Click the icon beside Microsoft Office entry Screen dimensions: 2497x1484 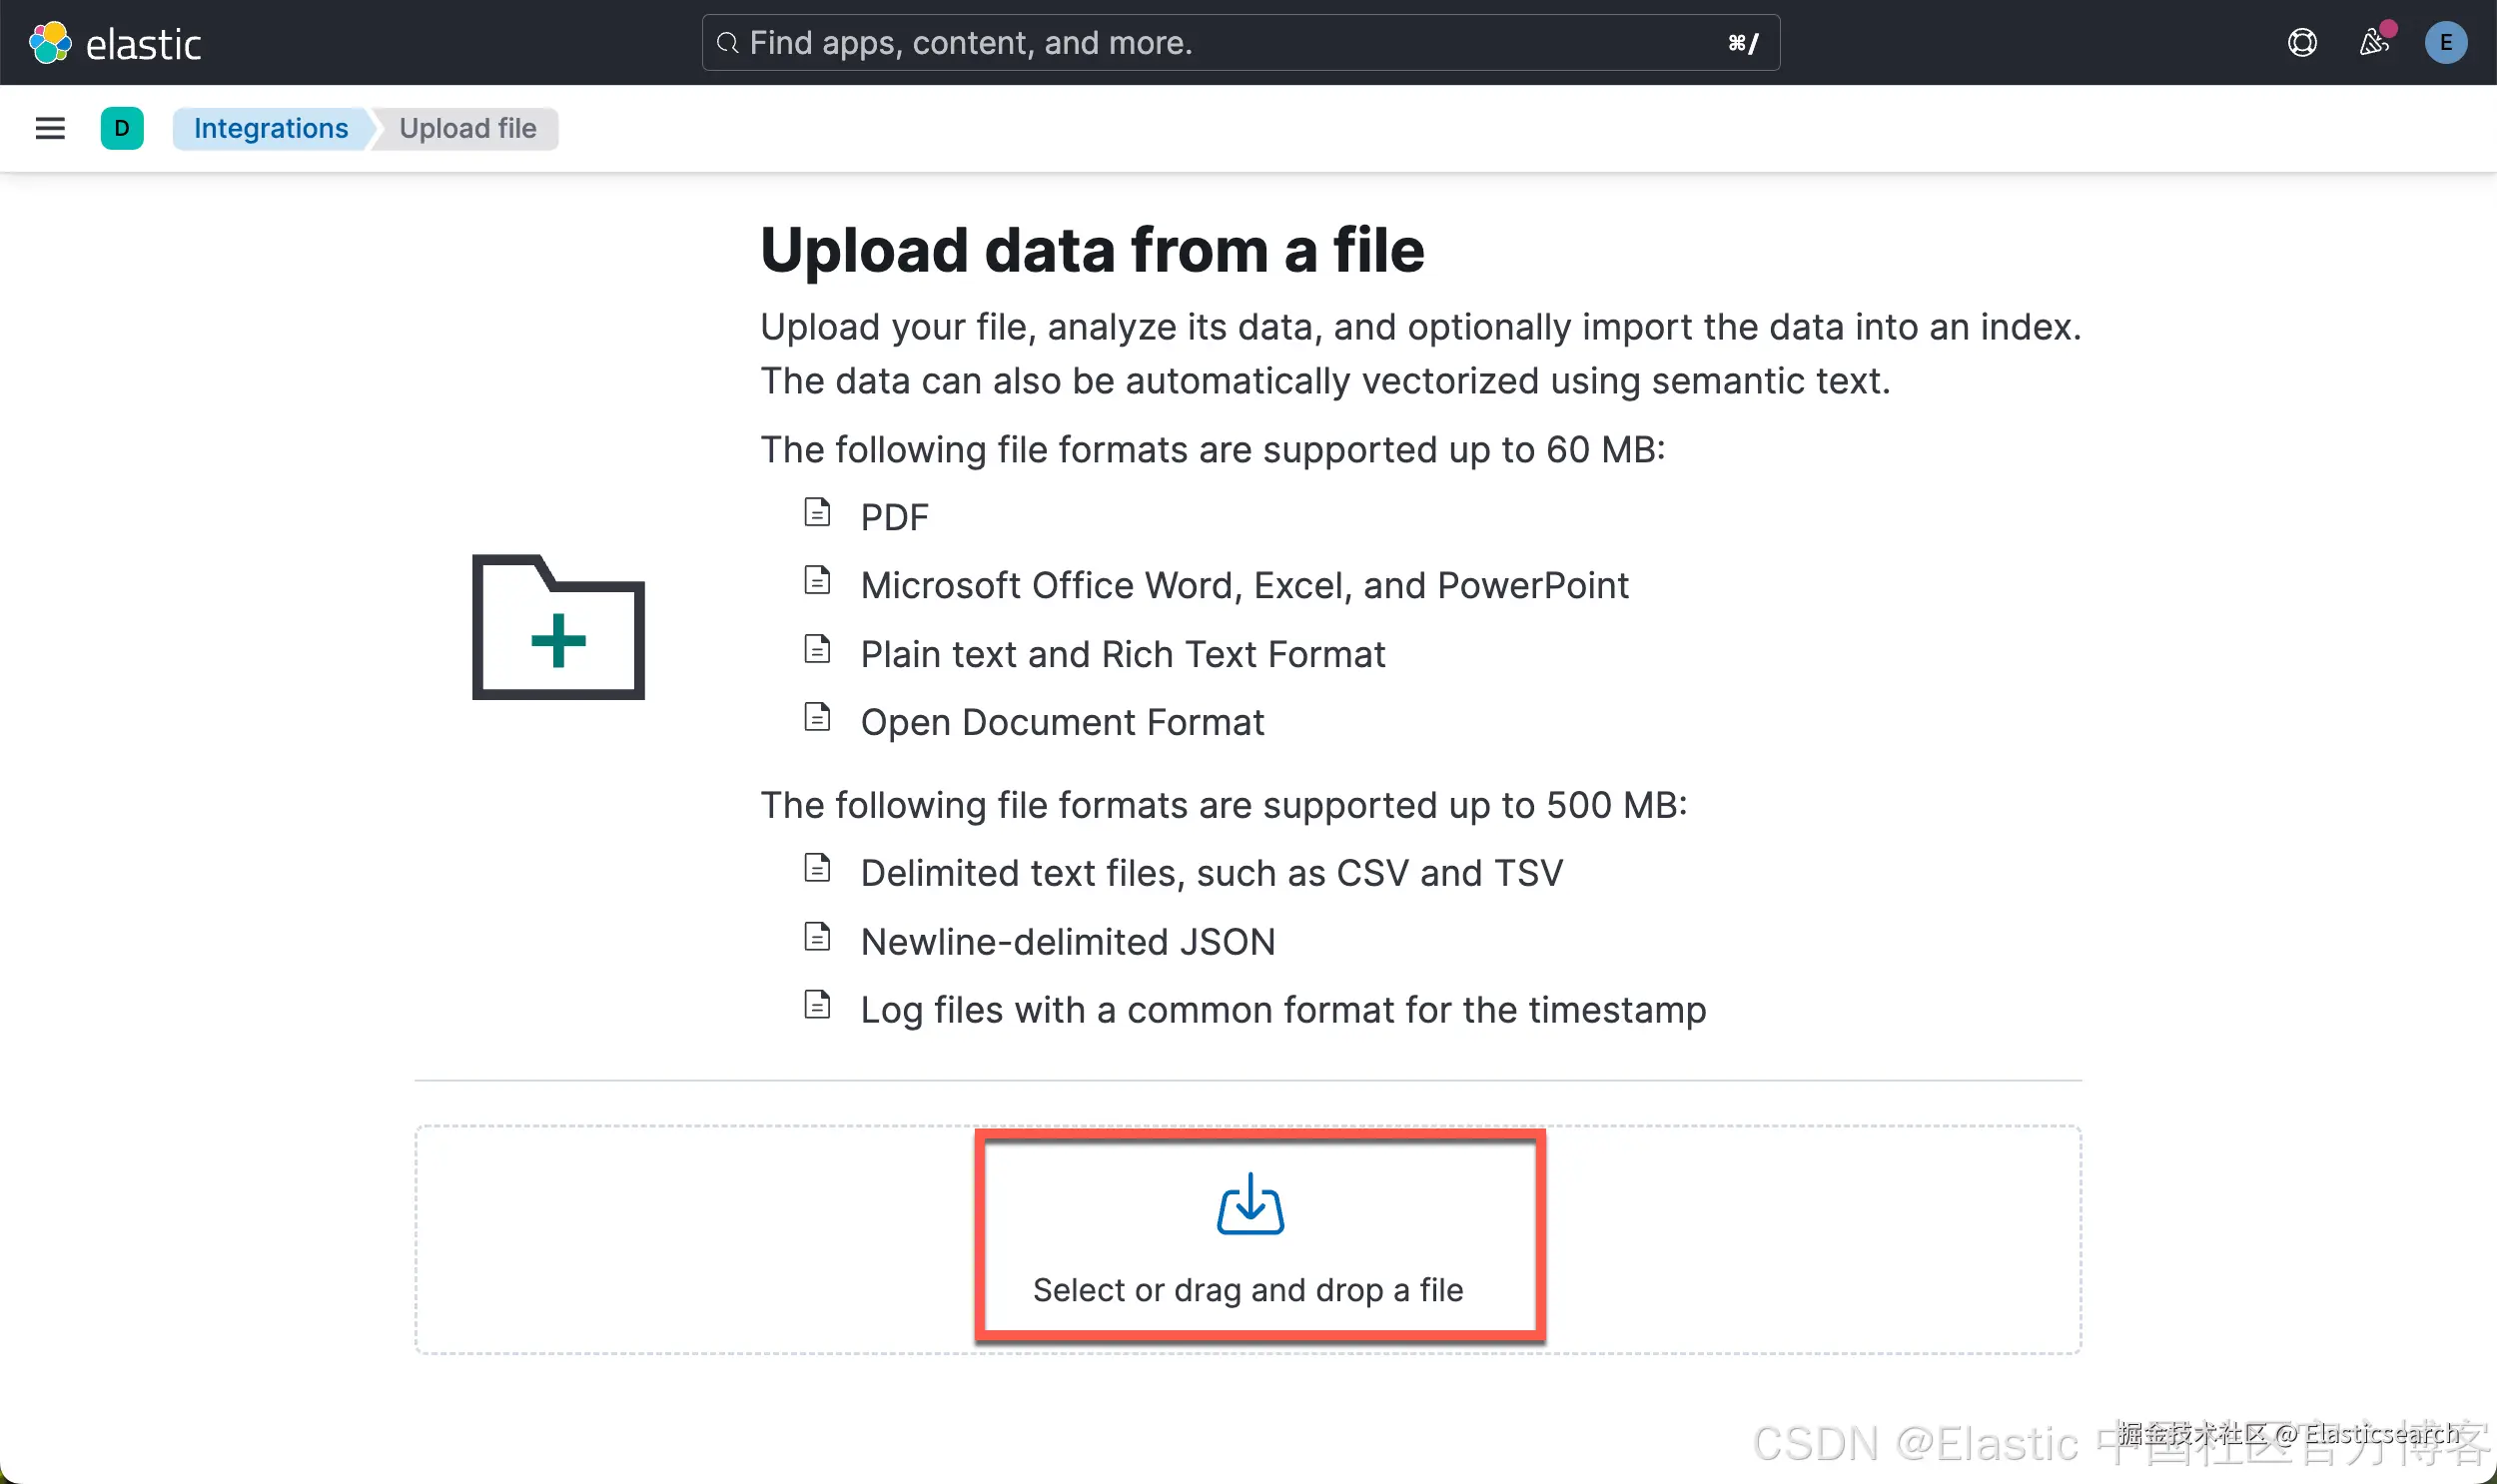817,580
